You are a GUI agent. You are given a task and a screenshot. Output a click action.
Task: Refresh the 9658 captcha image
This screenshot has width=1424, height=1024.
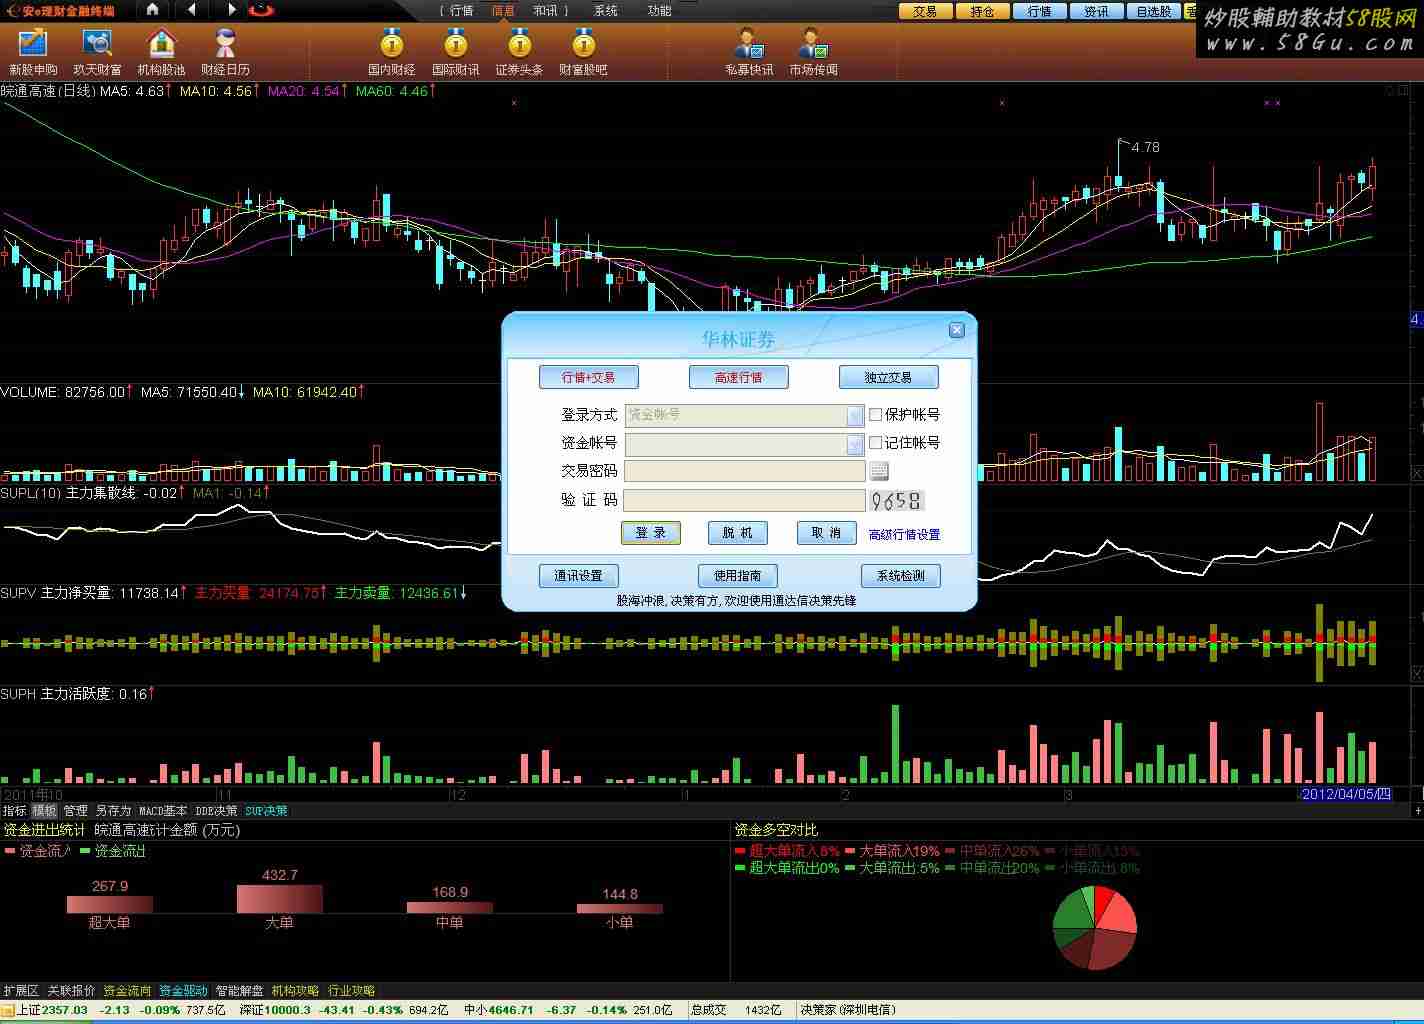(x=896, y=500)
